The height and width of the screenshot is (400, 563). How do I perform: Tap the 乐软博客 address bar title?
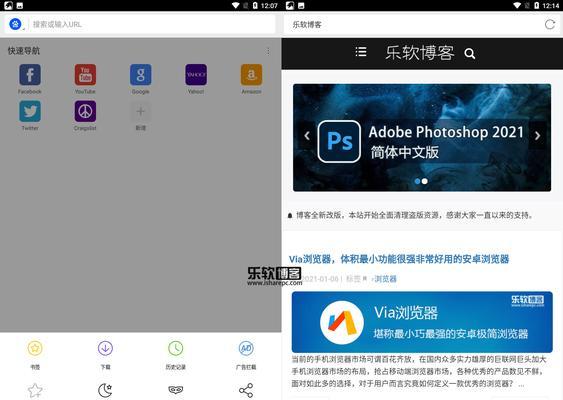click(307, 24)
